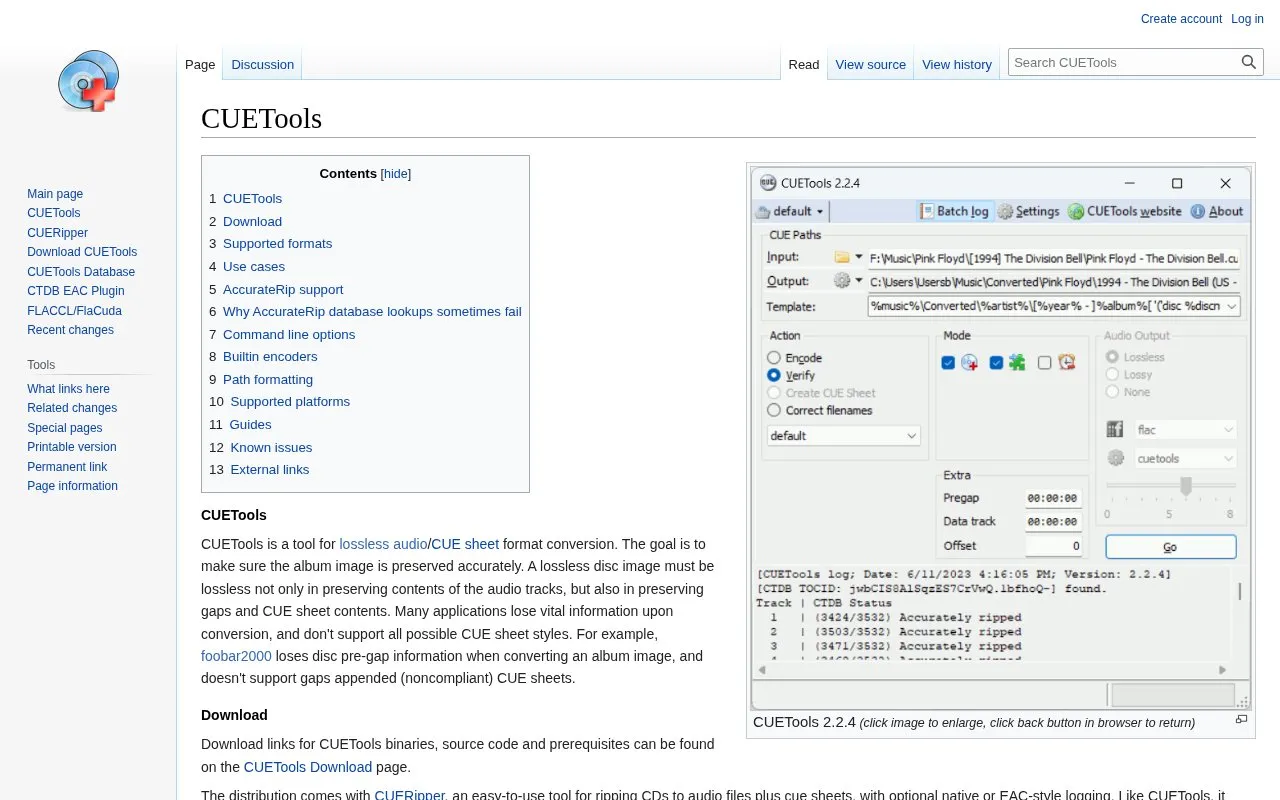Click the Log in link
The image size is (1280, 800).
tap(1247, 19)
